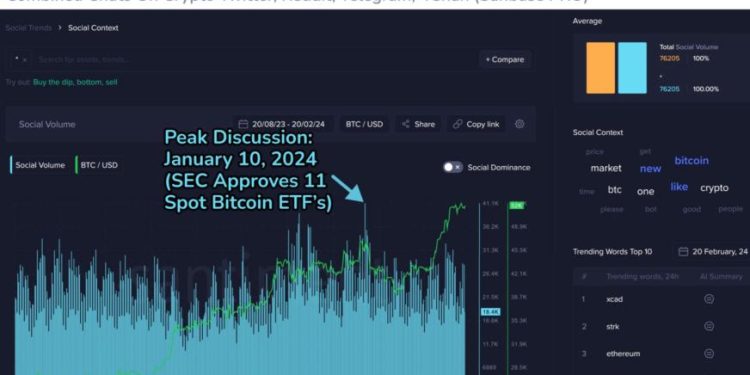
Task: Click the Social Volume panel title
Action: pos(47,124)
